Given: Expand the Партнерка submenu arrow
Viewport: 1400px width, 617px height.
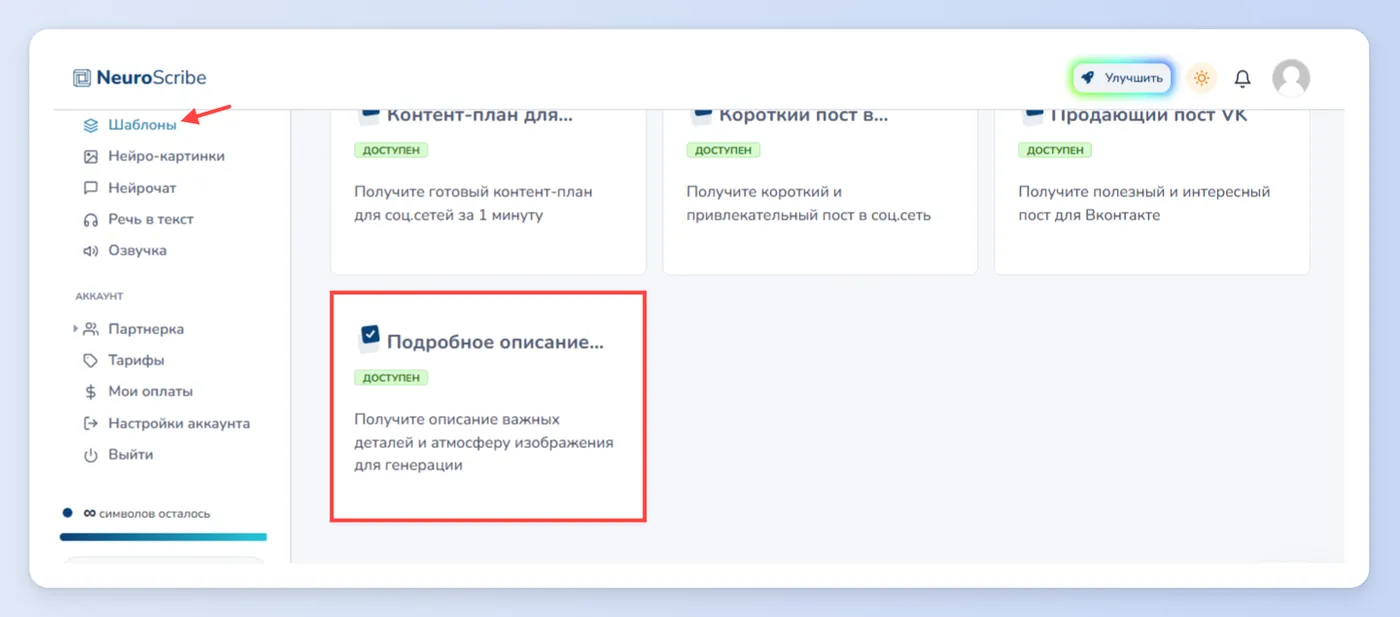Looking at the screenshot, I should [75, 328].
